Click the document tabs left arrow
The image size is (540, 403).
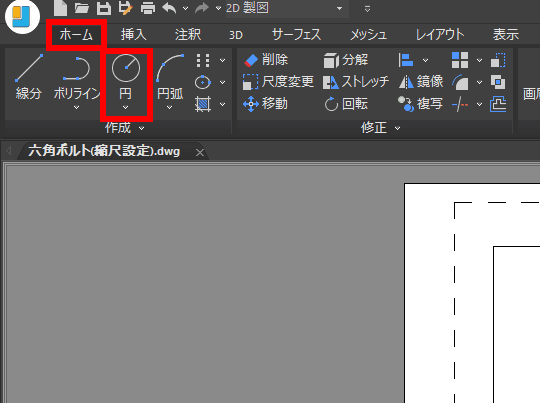tap(9, 151)
